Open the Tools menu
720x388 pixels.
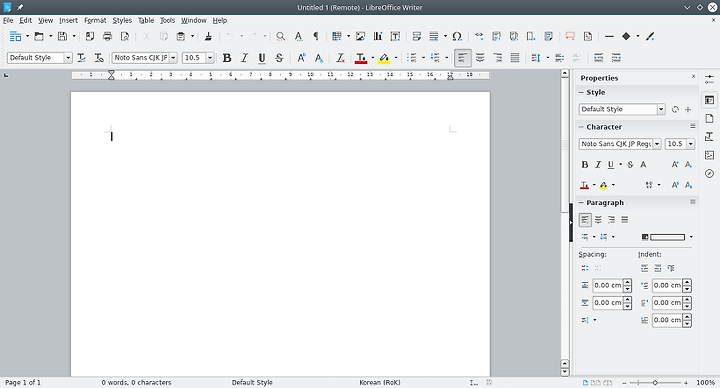pos(168,20)
